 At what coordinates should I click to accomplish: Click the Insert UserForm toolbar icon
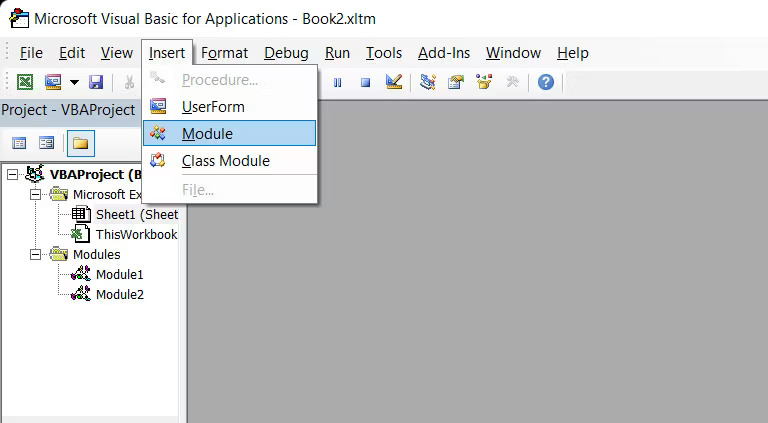(x=53, y=82)
